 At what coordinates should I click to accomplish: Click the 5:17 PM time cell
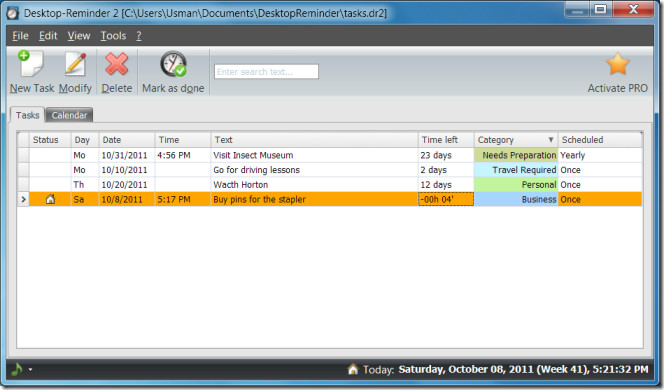point(183,199)
